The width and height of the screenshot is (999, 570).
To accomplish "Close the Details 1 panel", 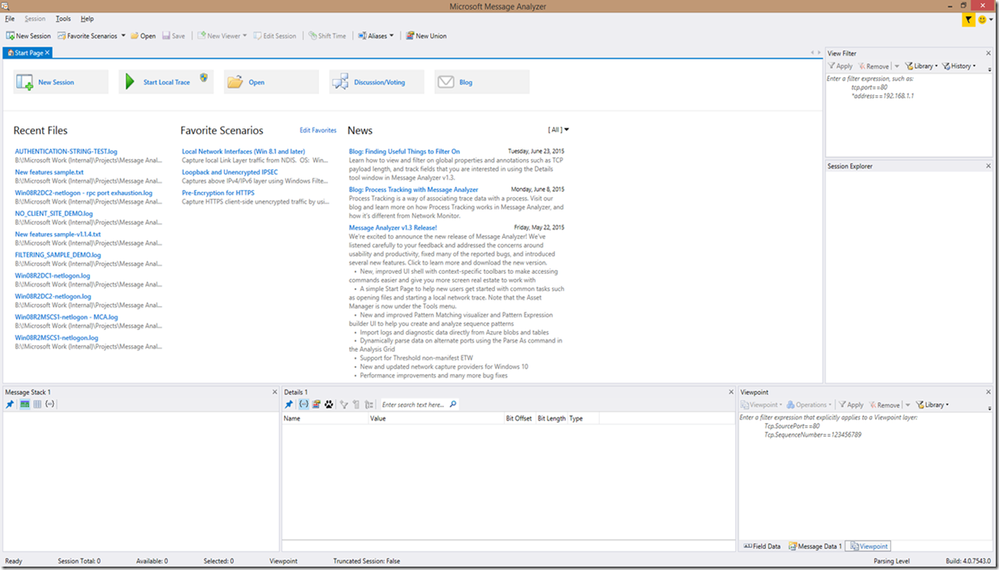I will pos(730,392).
